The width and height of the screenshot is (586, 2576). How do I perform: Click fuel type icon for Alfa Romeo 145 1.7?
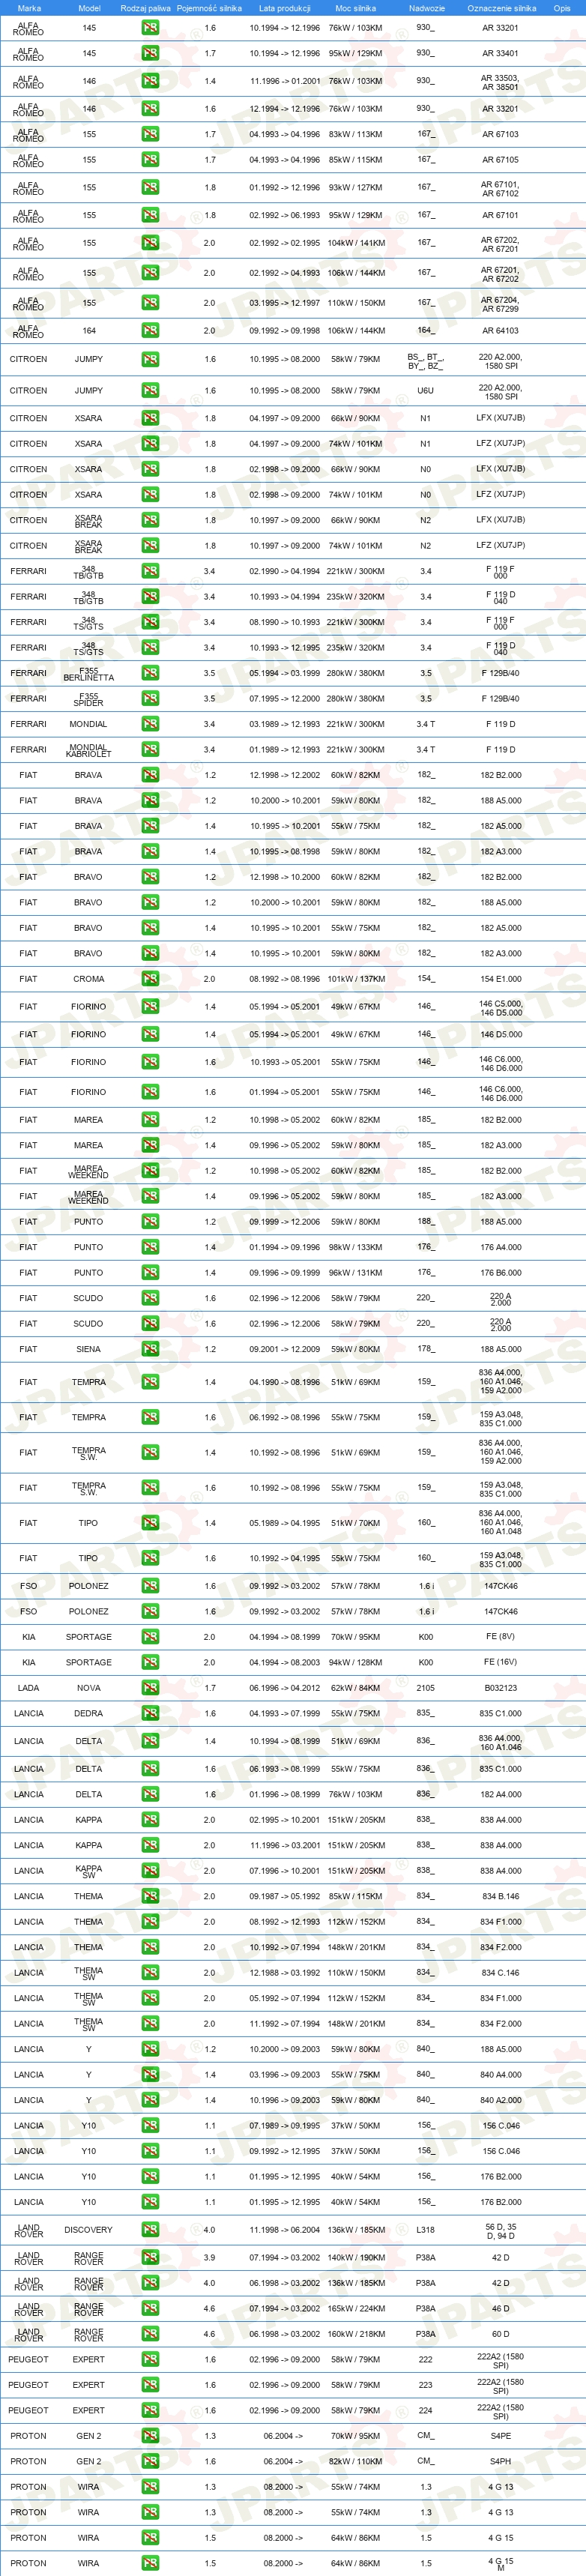pyautogui.click(x=150, y=53)
